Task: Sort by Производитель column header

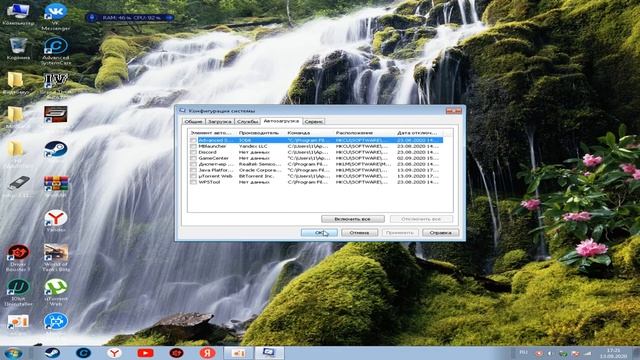Action: 261,133
